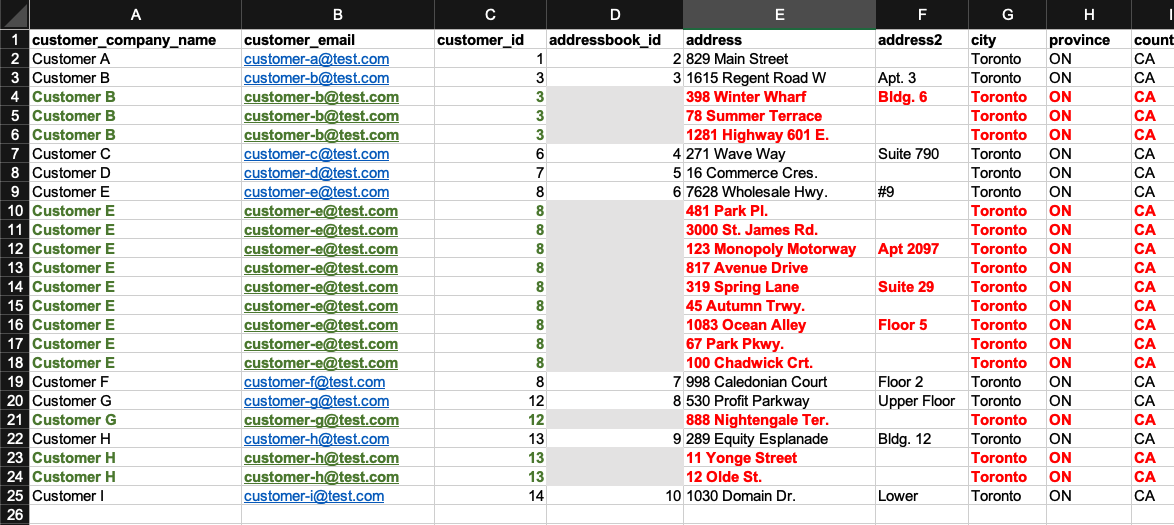Viewport: 1174px width, 525px height.
Task: Select column A header
Action: pos(136,14)
